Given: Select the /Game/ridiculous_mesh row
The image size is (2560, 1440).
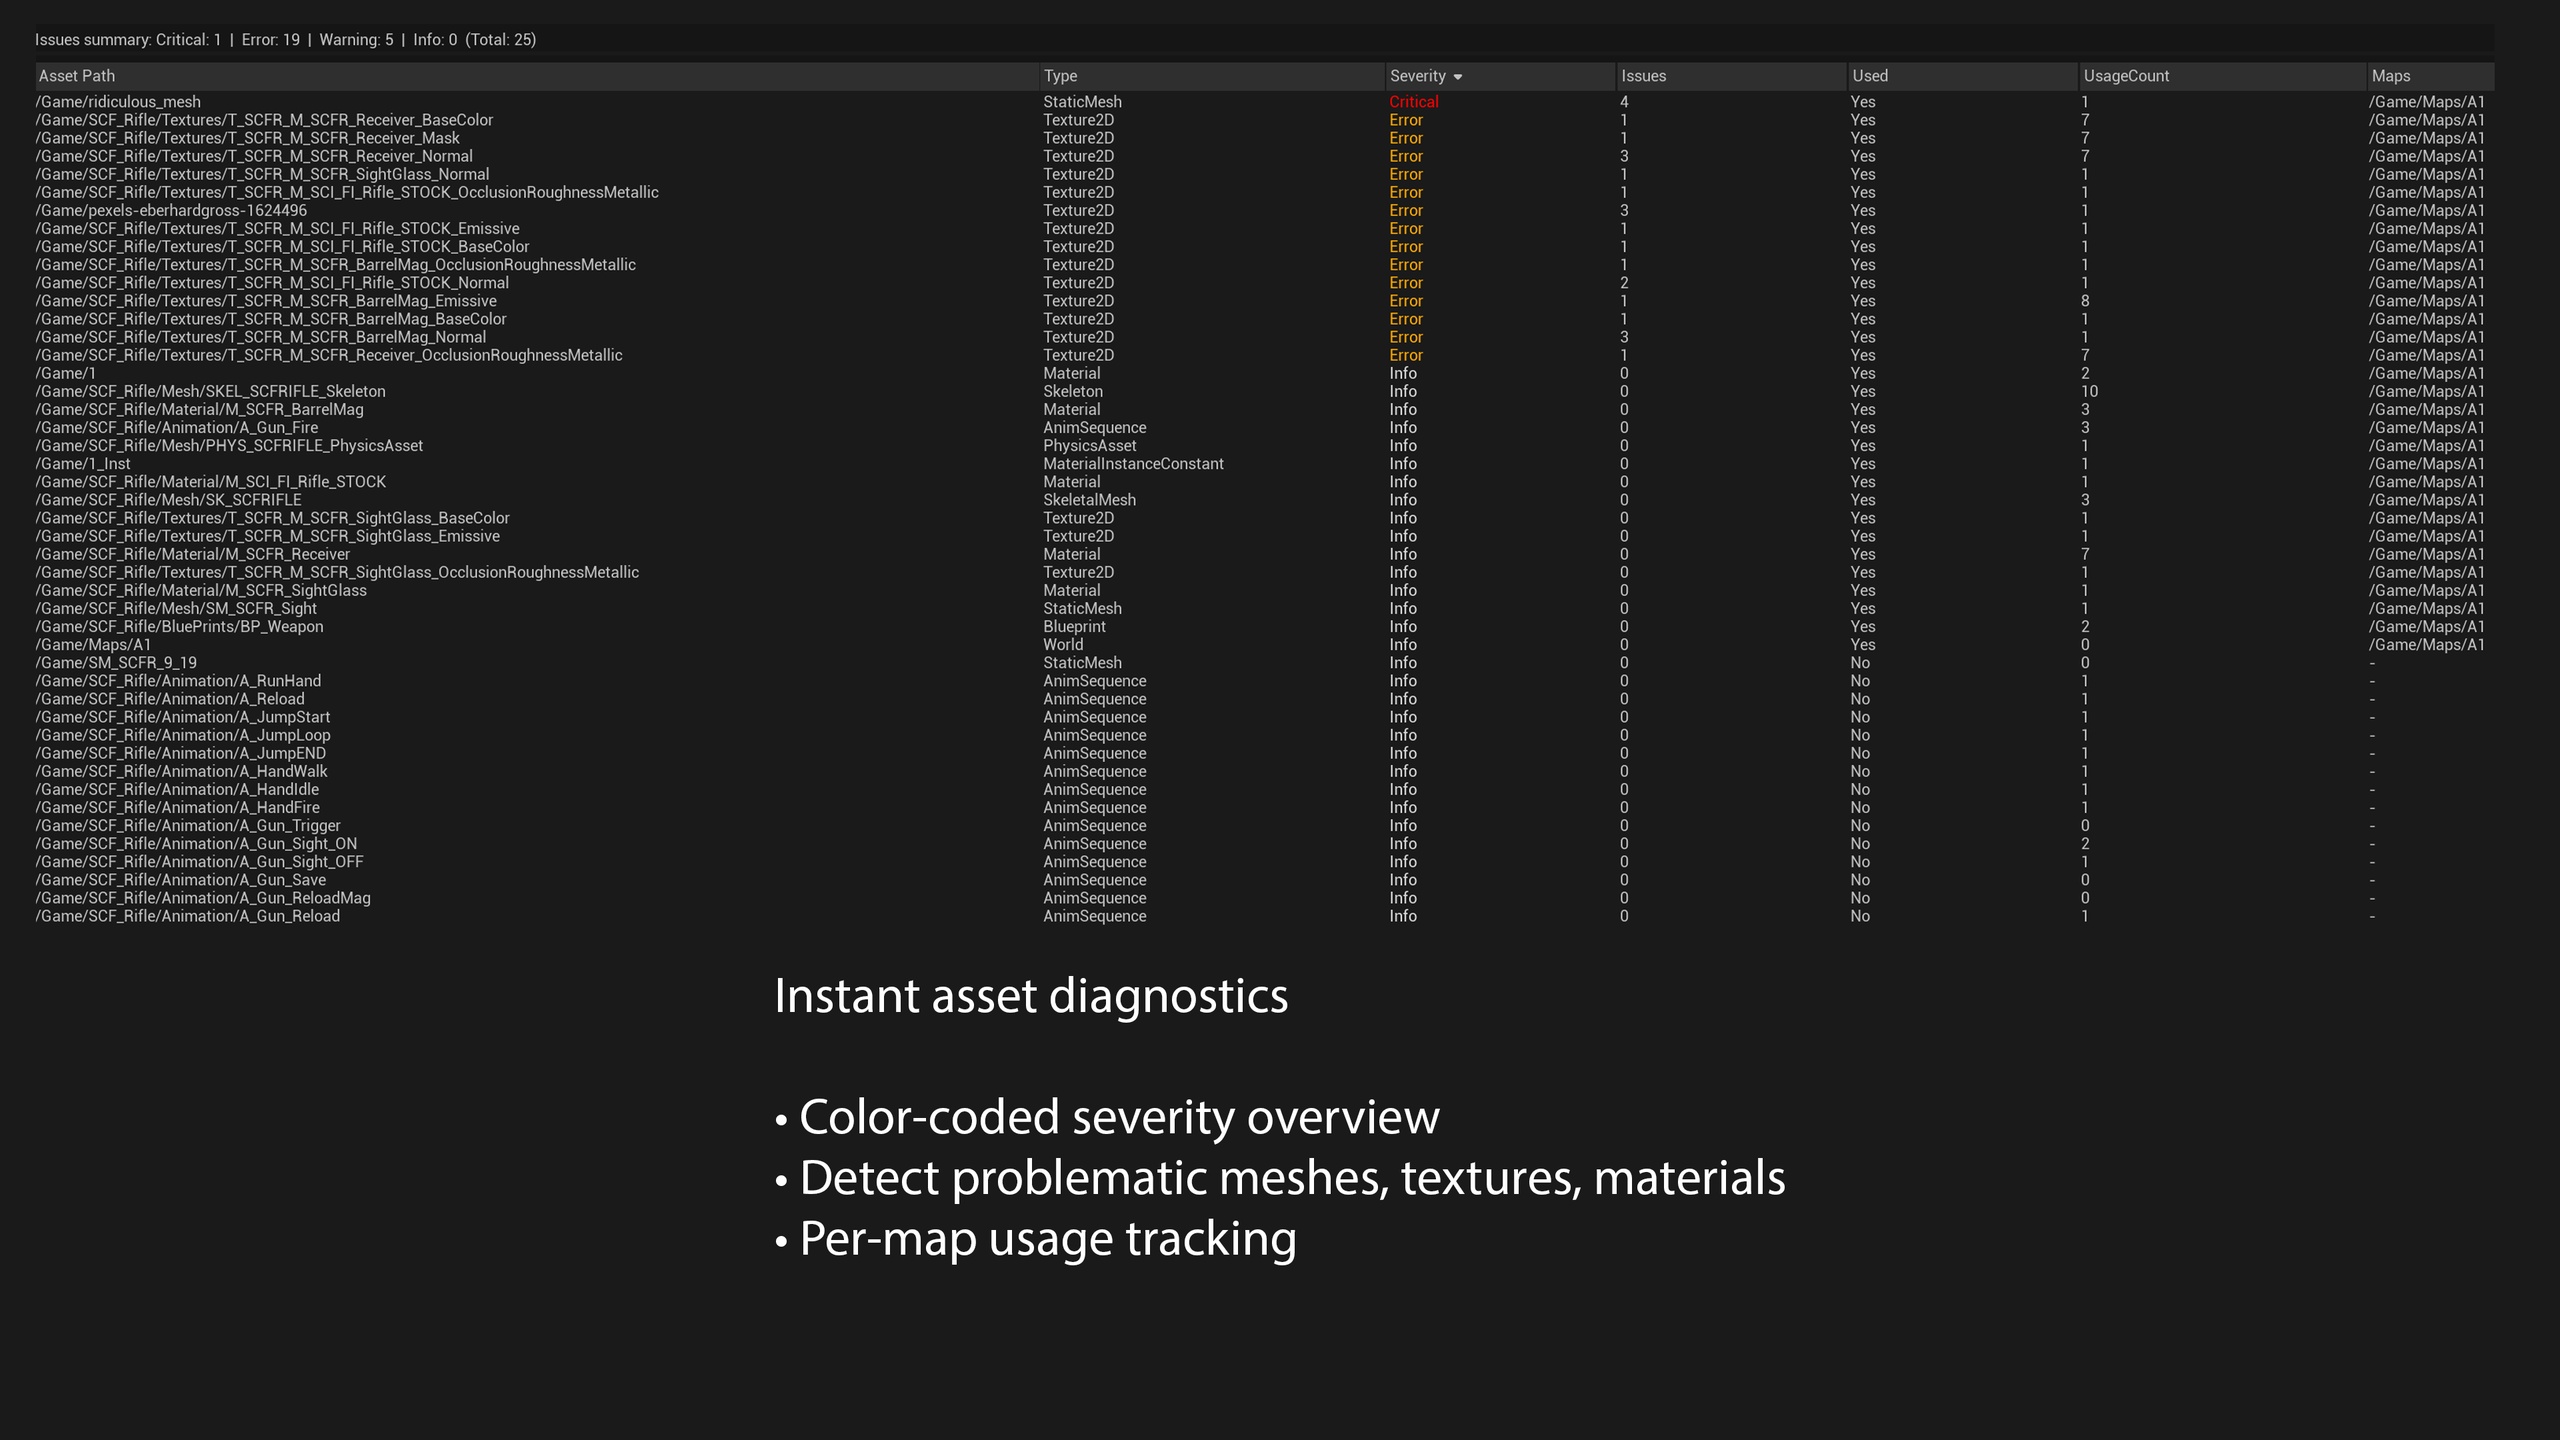Looking at the screenshot, I should tap(1264, 102).
